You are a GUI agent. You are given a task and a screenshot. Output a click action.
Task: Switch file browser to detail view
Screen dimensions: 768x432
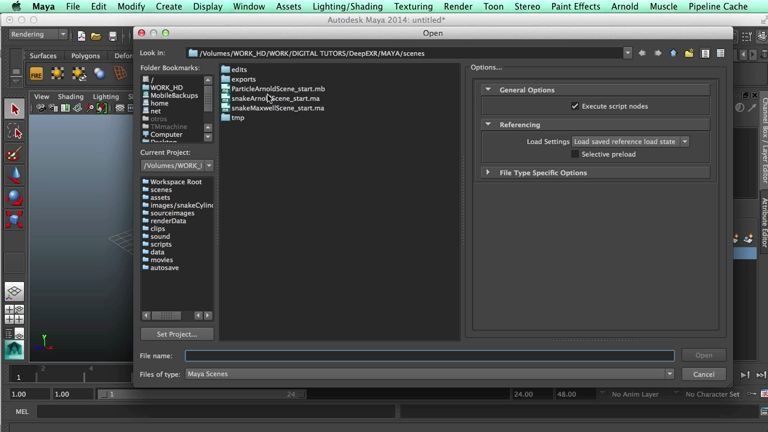point(720,53)
